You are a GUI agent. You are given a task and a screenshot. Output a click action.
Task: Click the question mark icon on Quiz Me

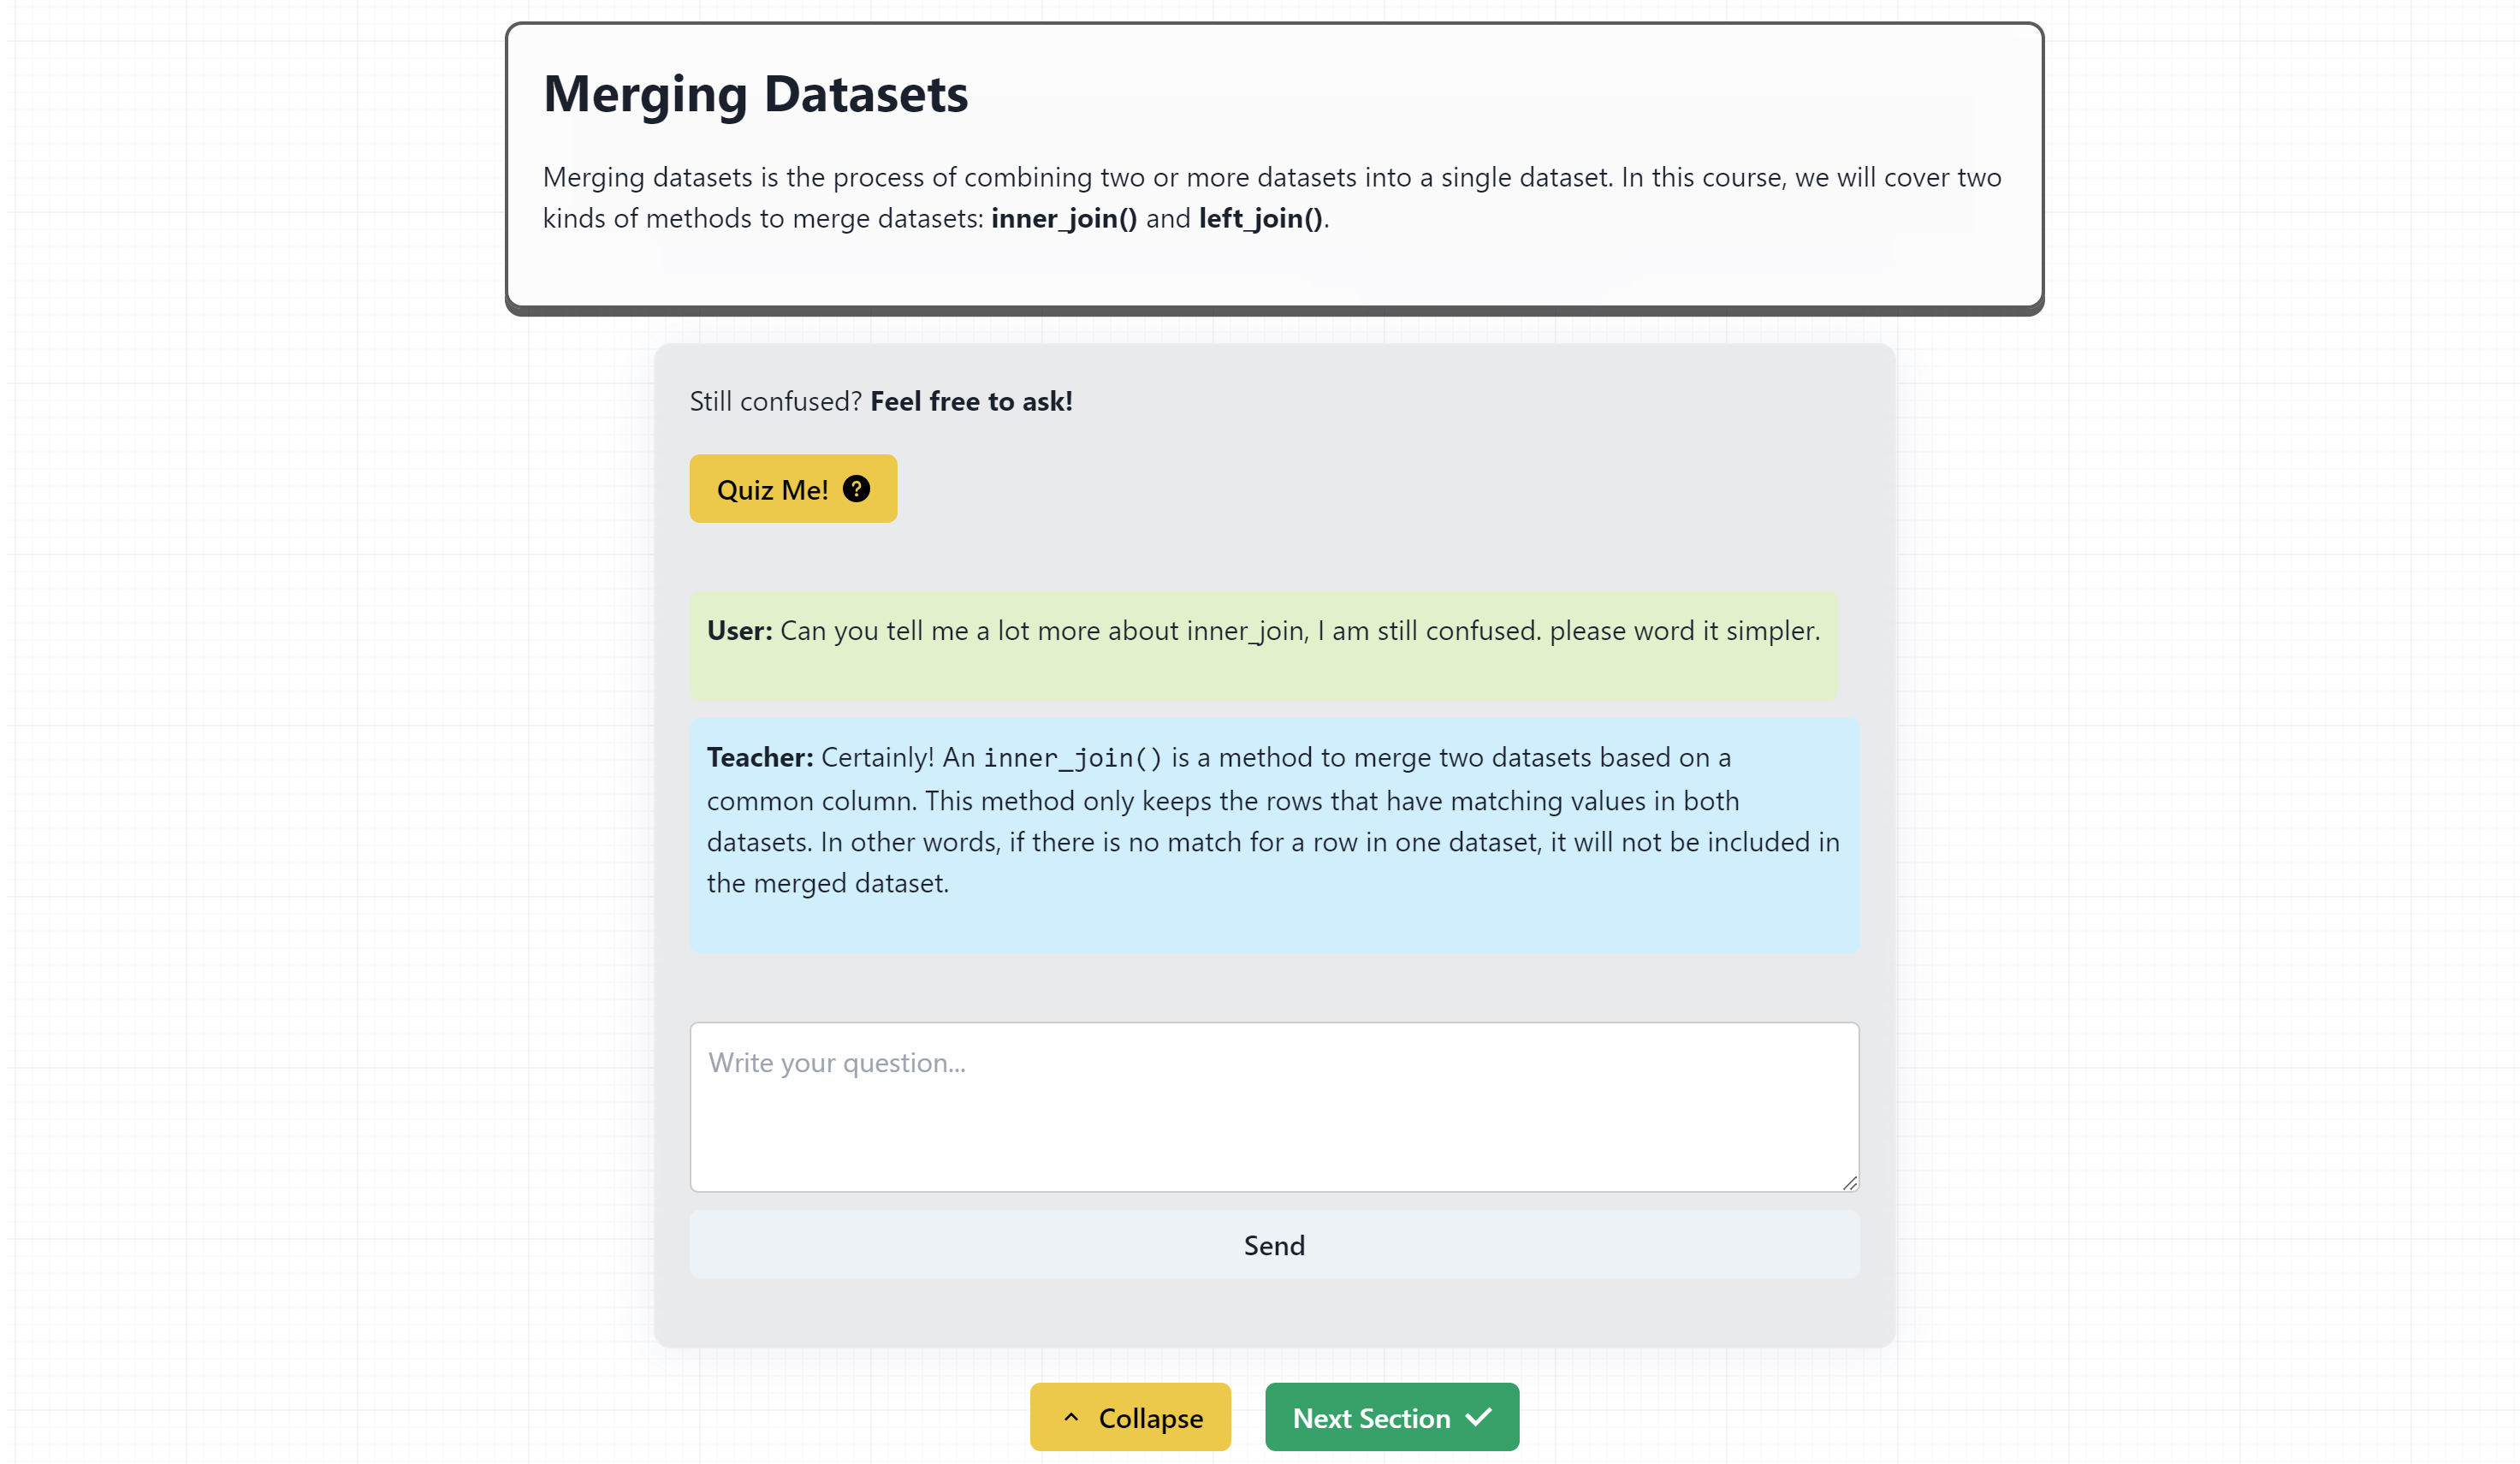click(856, 489)
